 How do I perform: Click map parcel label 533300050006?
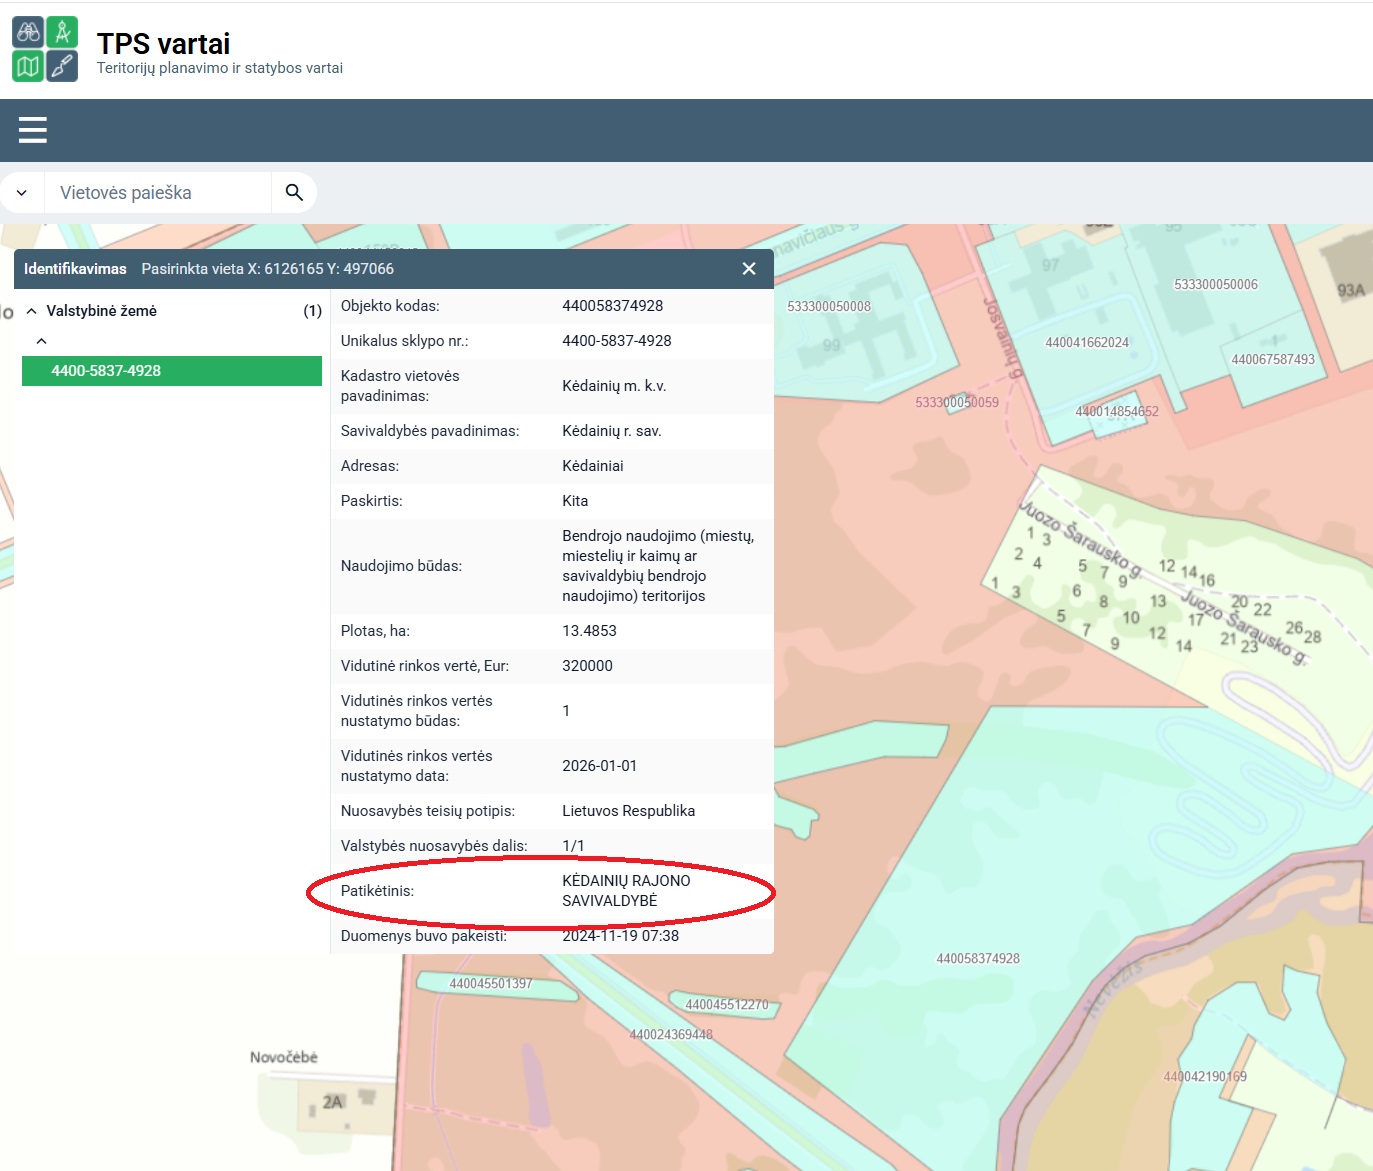(x=1216, y=284)
